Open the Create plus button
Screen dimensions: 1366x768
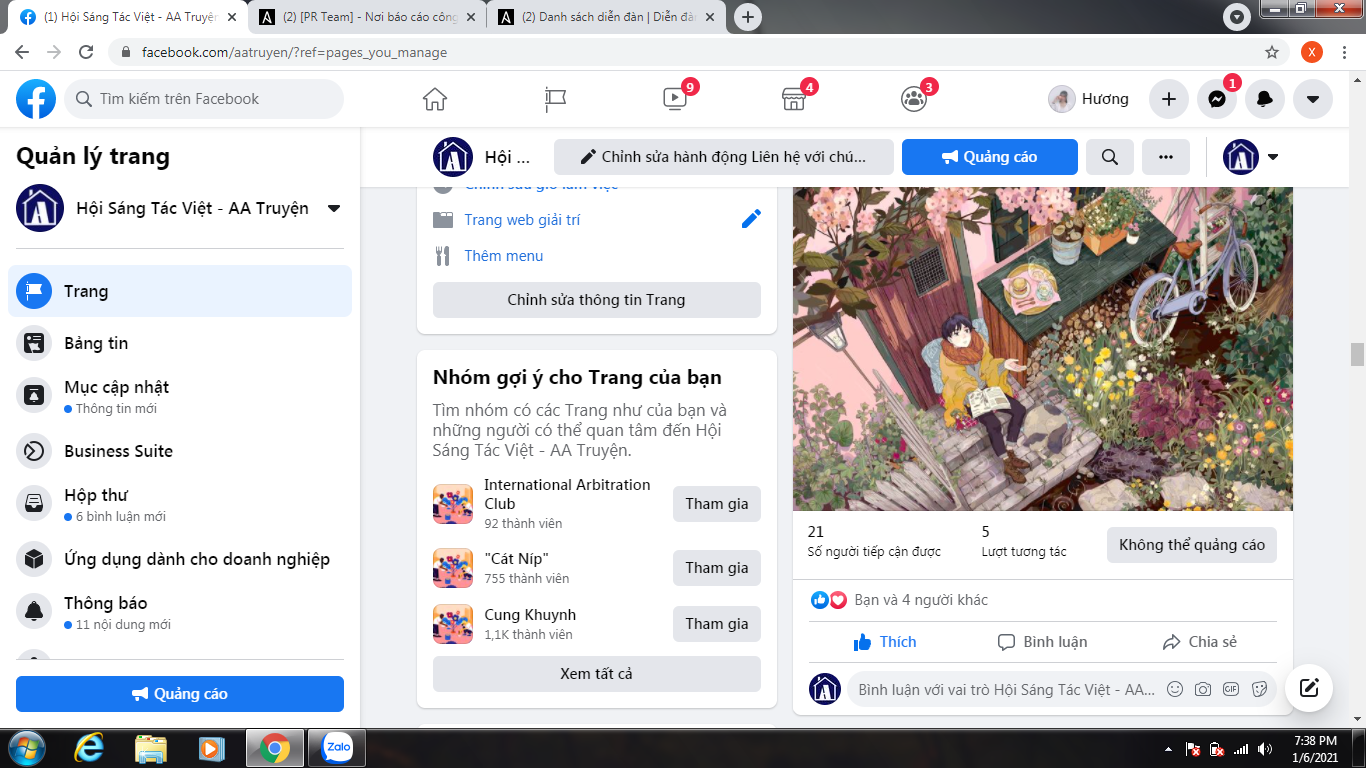click(x=1168, y=99)
